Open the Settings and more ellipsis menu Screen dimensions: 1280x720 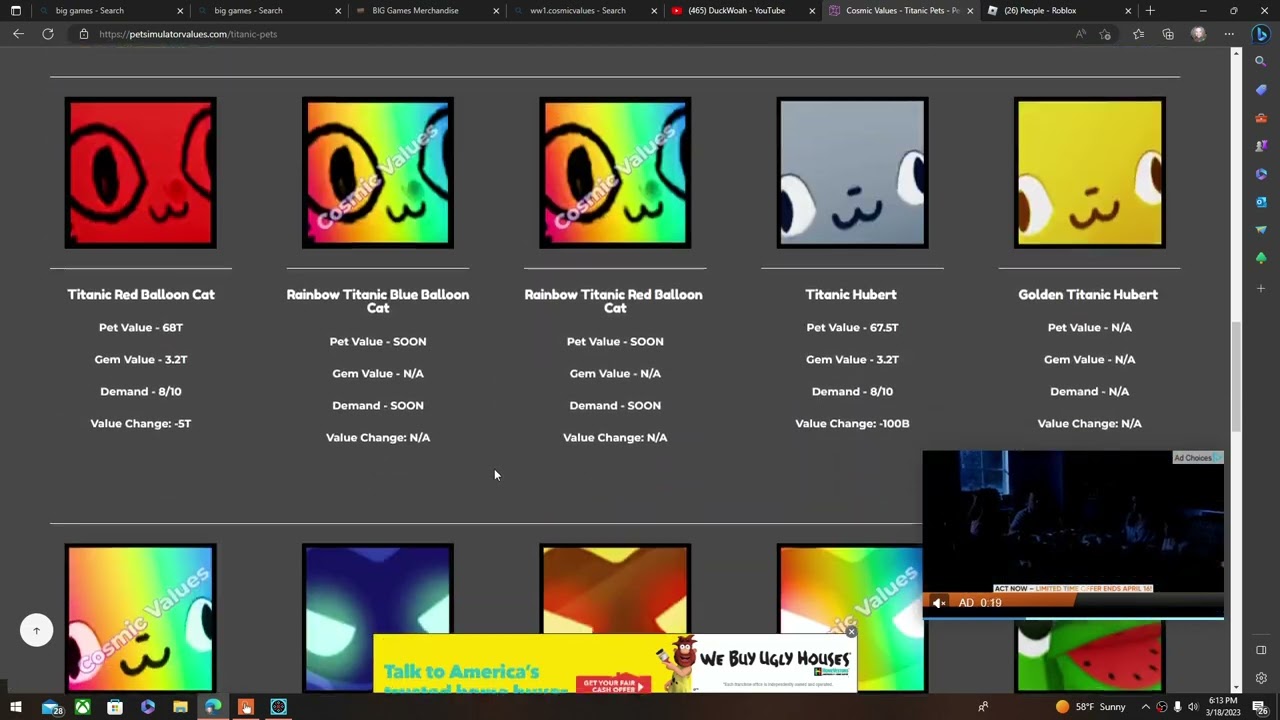(x=1229, y=34)
